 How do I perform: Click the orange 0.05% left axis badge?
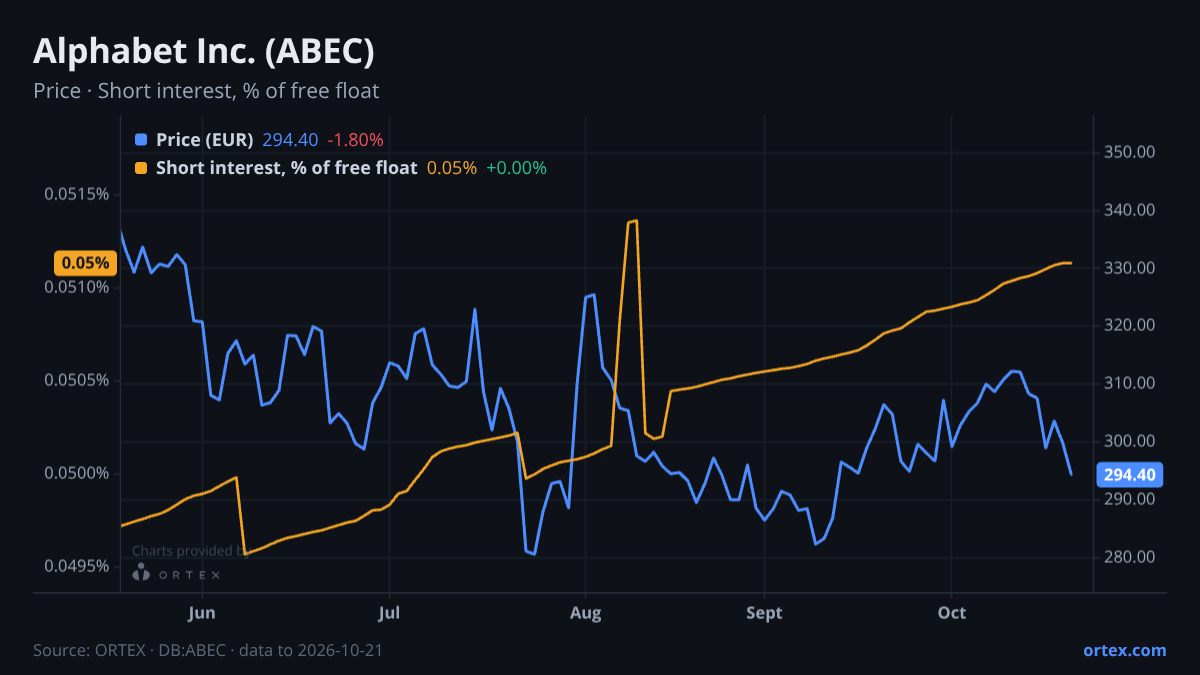coord(84,264)
